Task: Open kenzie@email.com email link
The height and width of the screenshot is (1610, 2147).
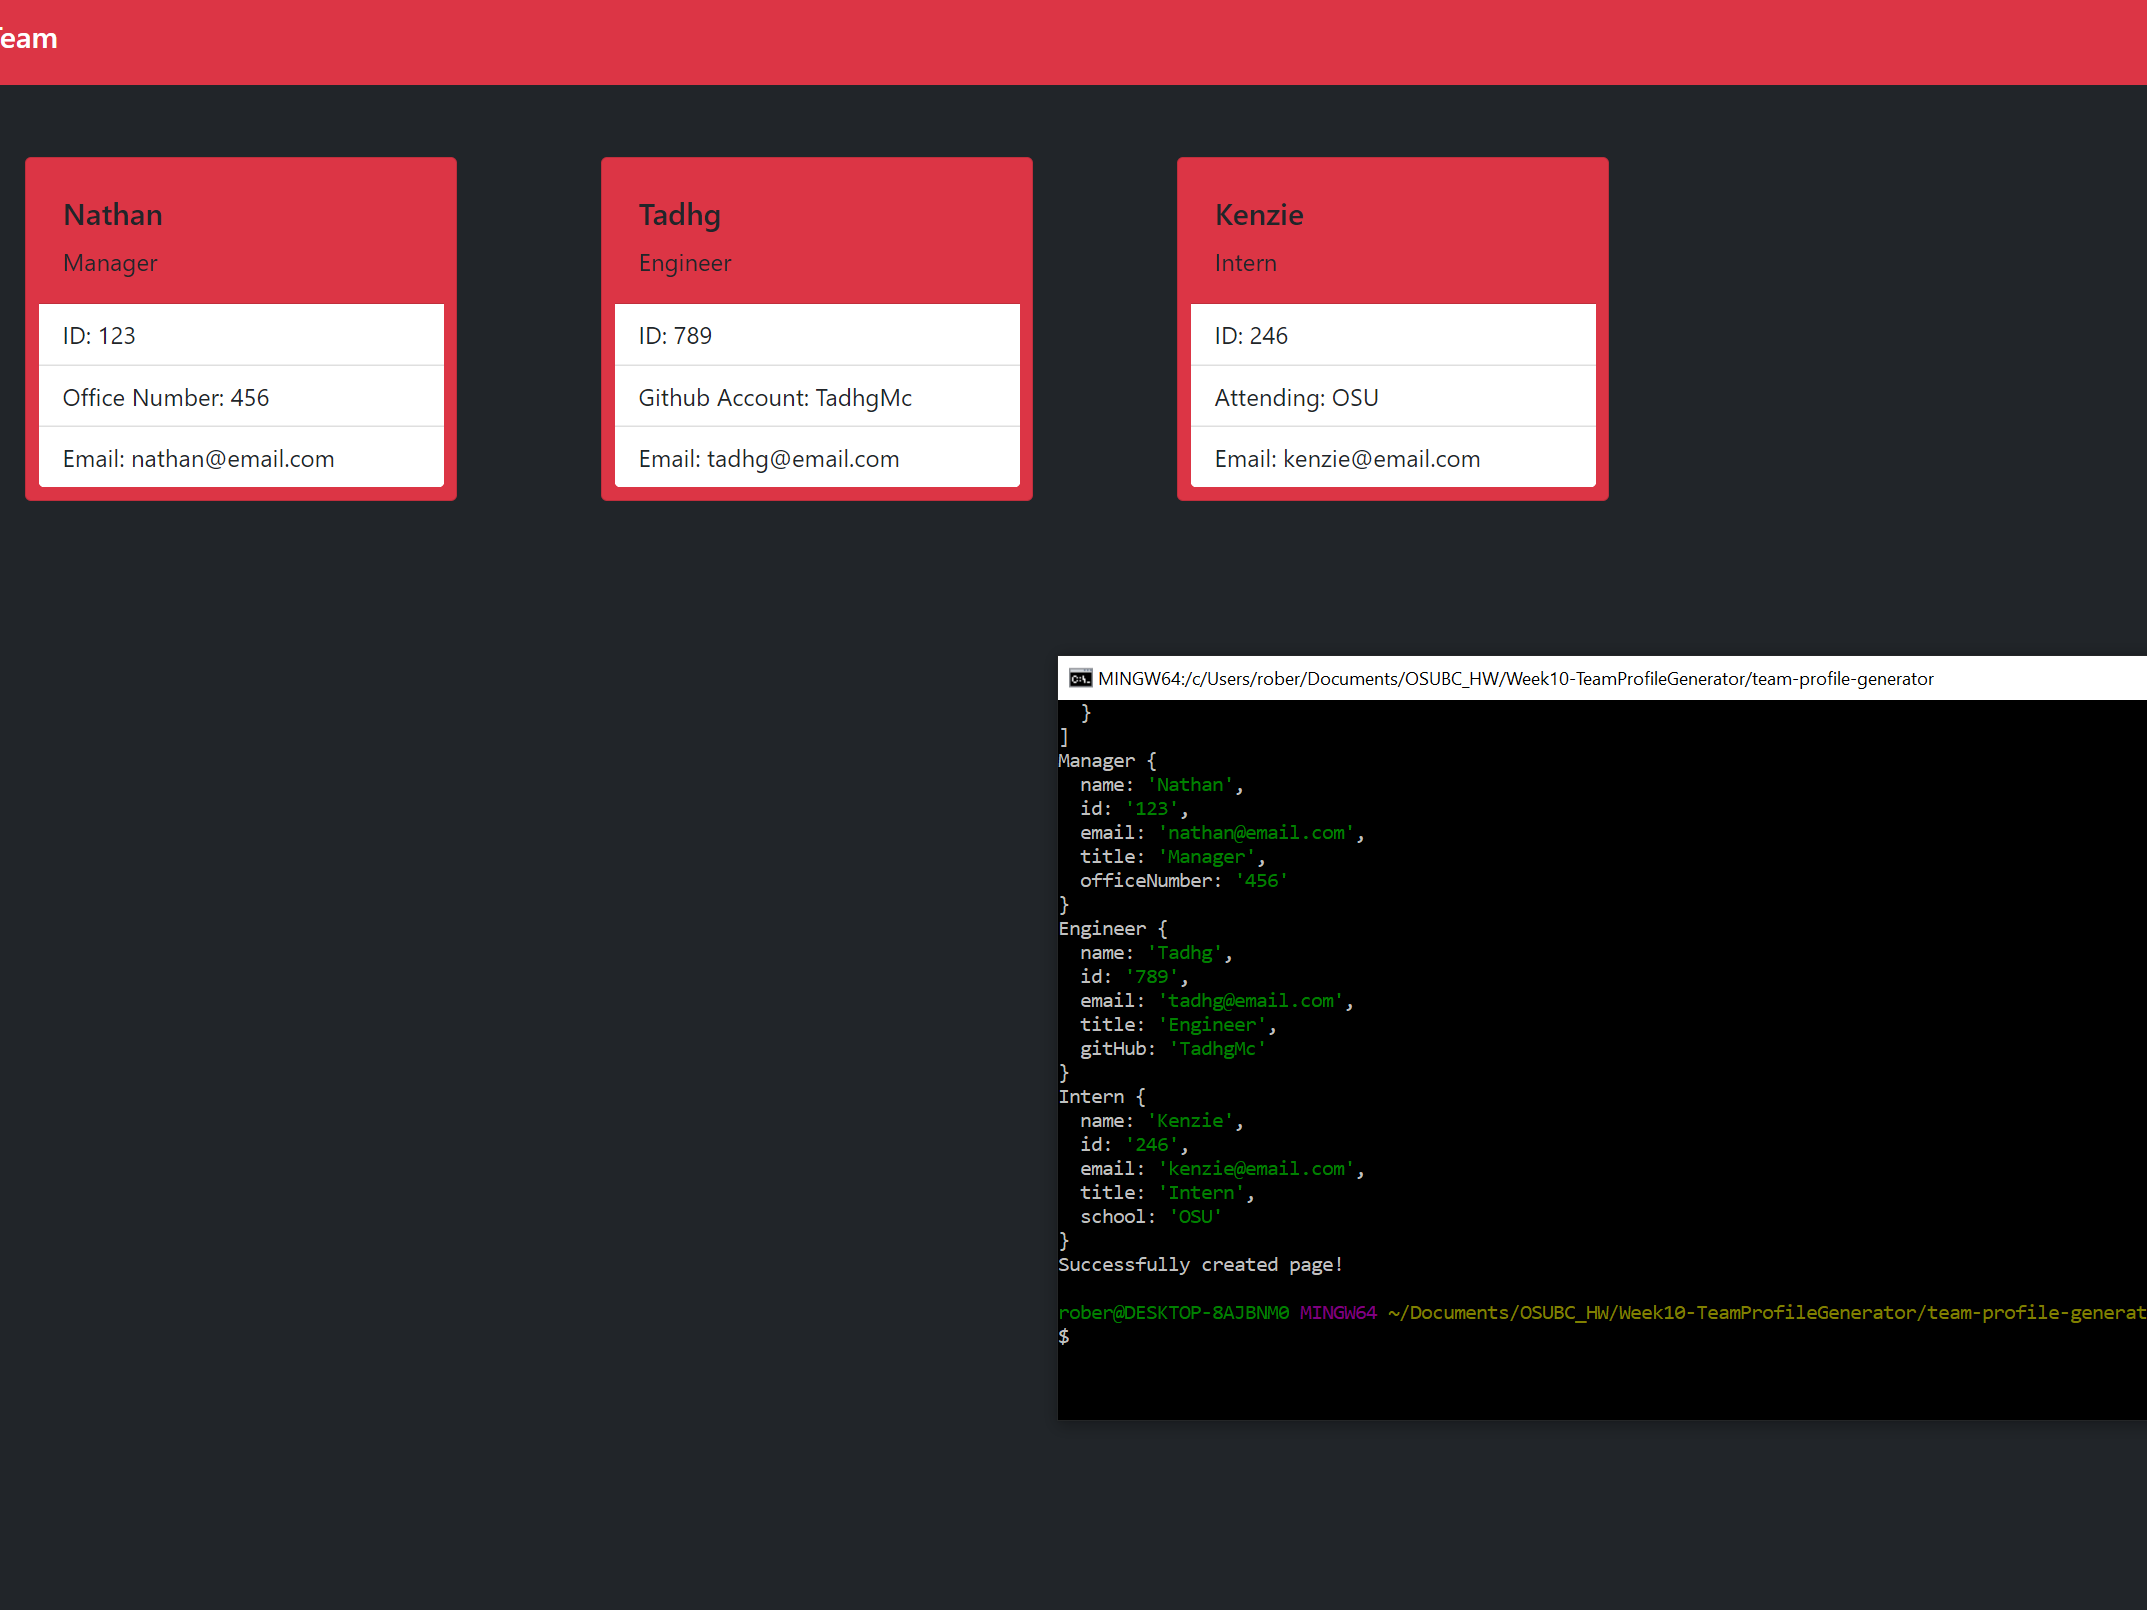Action: point(1381,459)
